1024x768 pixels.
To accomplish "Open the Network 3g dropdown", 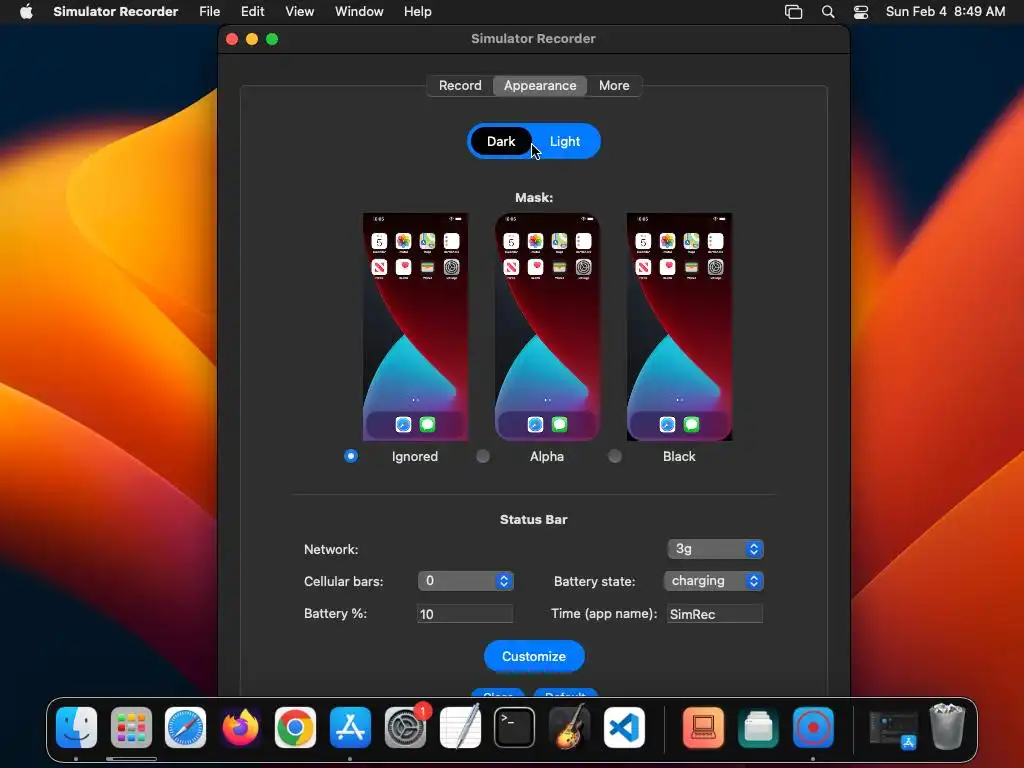I will click(715, 549).
